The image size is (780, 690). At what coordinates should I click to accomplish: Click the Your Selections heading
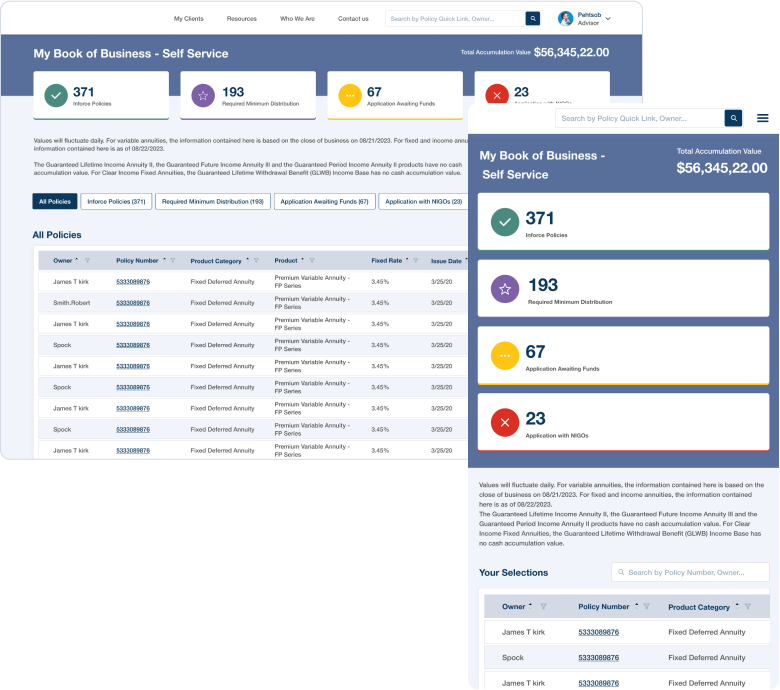coord(513,573)
